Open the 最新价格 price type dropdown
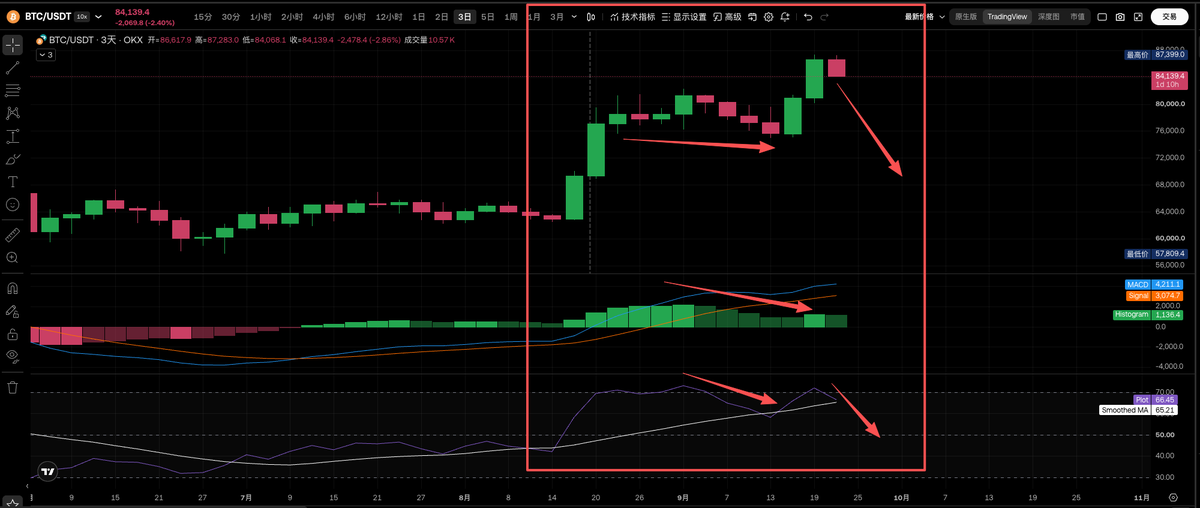Viewport: 1200px width, 508px height. click(925, 17)
